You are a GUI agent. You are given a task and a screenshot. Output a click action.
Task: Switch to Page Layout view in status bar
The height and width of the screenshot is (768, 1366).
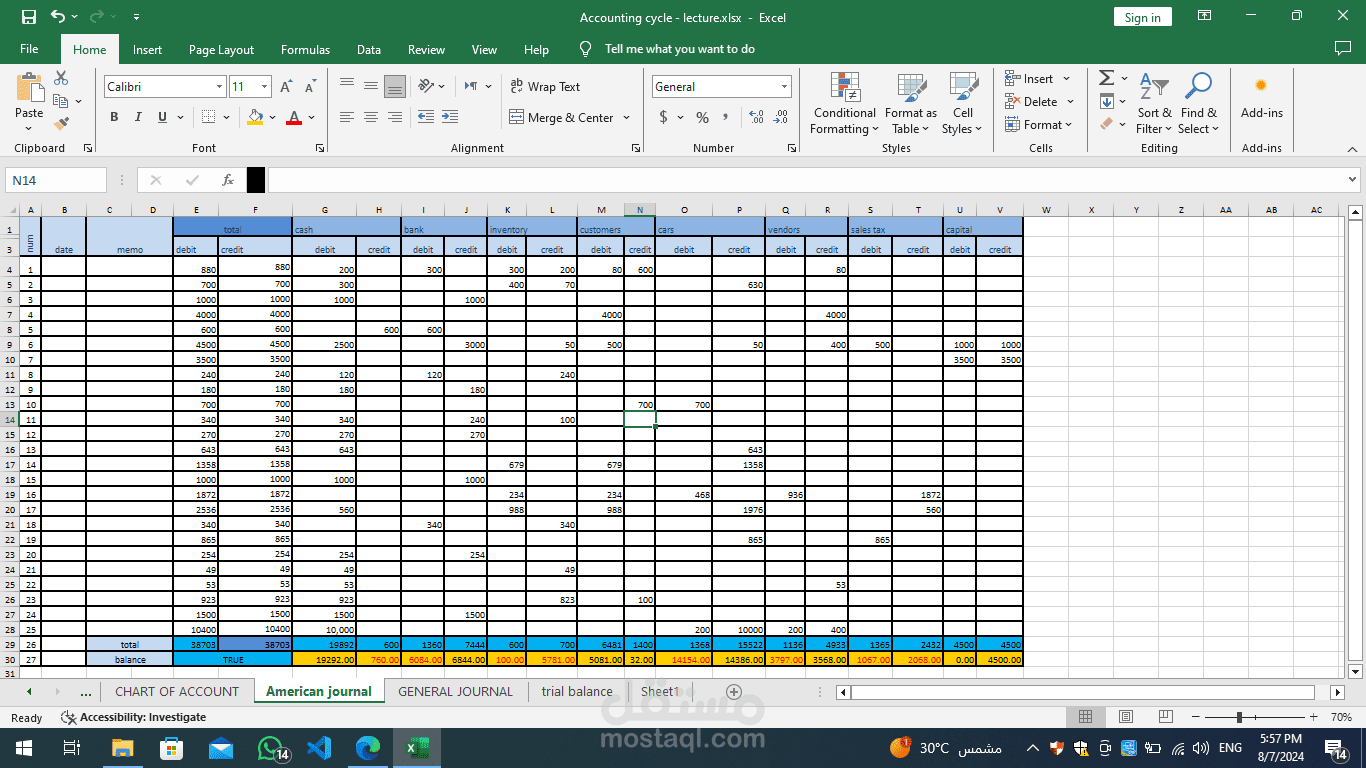1126,717
